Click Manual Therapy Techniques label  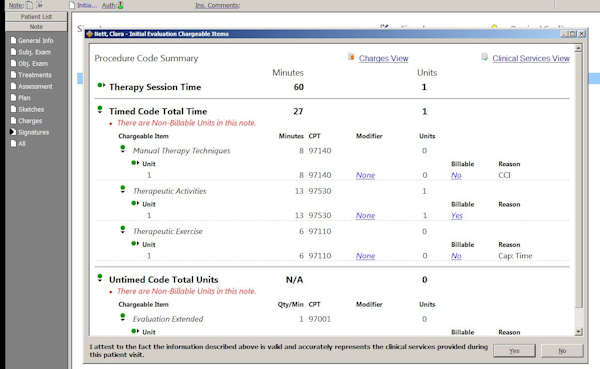coord(181,151)
